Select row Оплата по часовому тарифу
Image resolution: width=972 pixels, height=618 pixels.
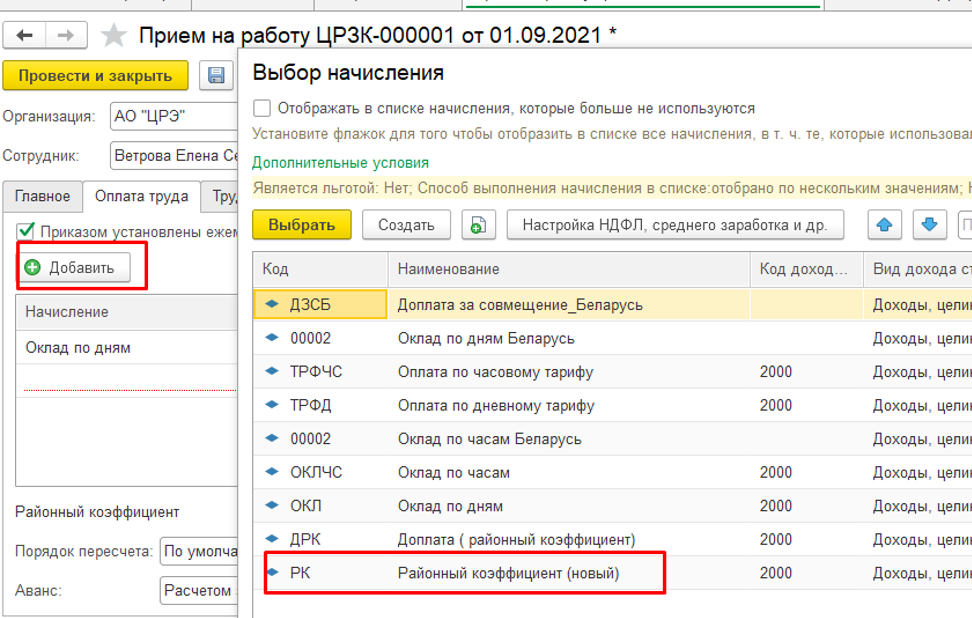click(612, 372)
